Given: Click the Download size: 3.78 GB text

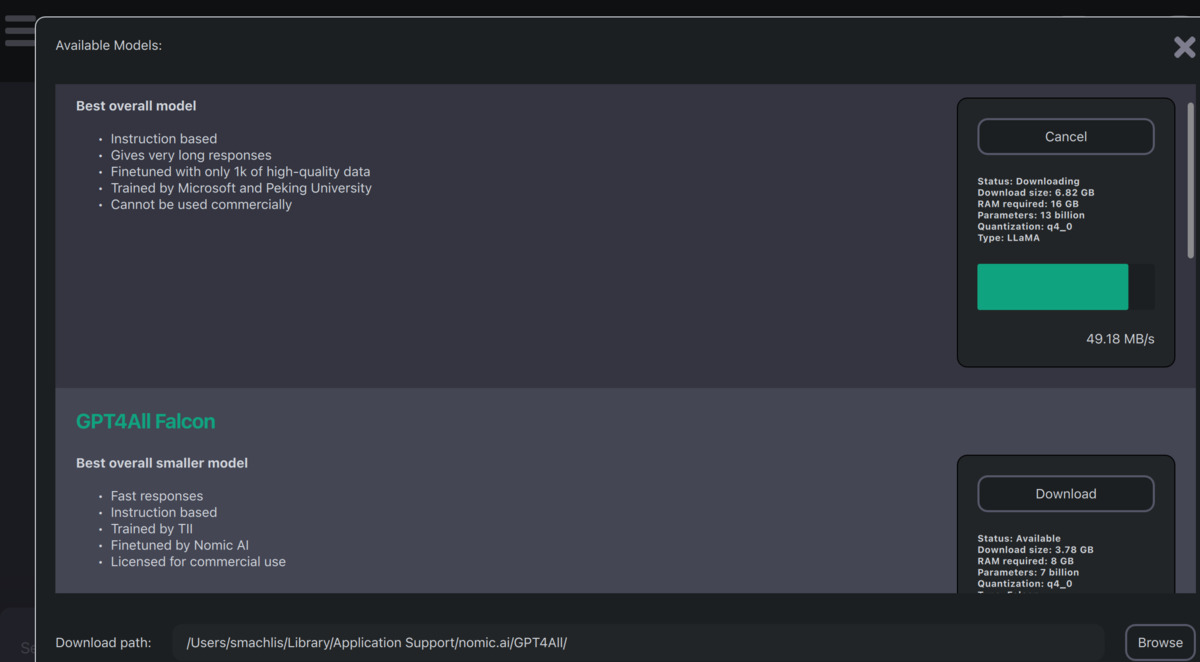Looking at the screenshot, I should tap(1034, 549).
